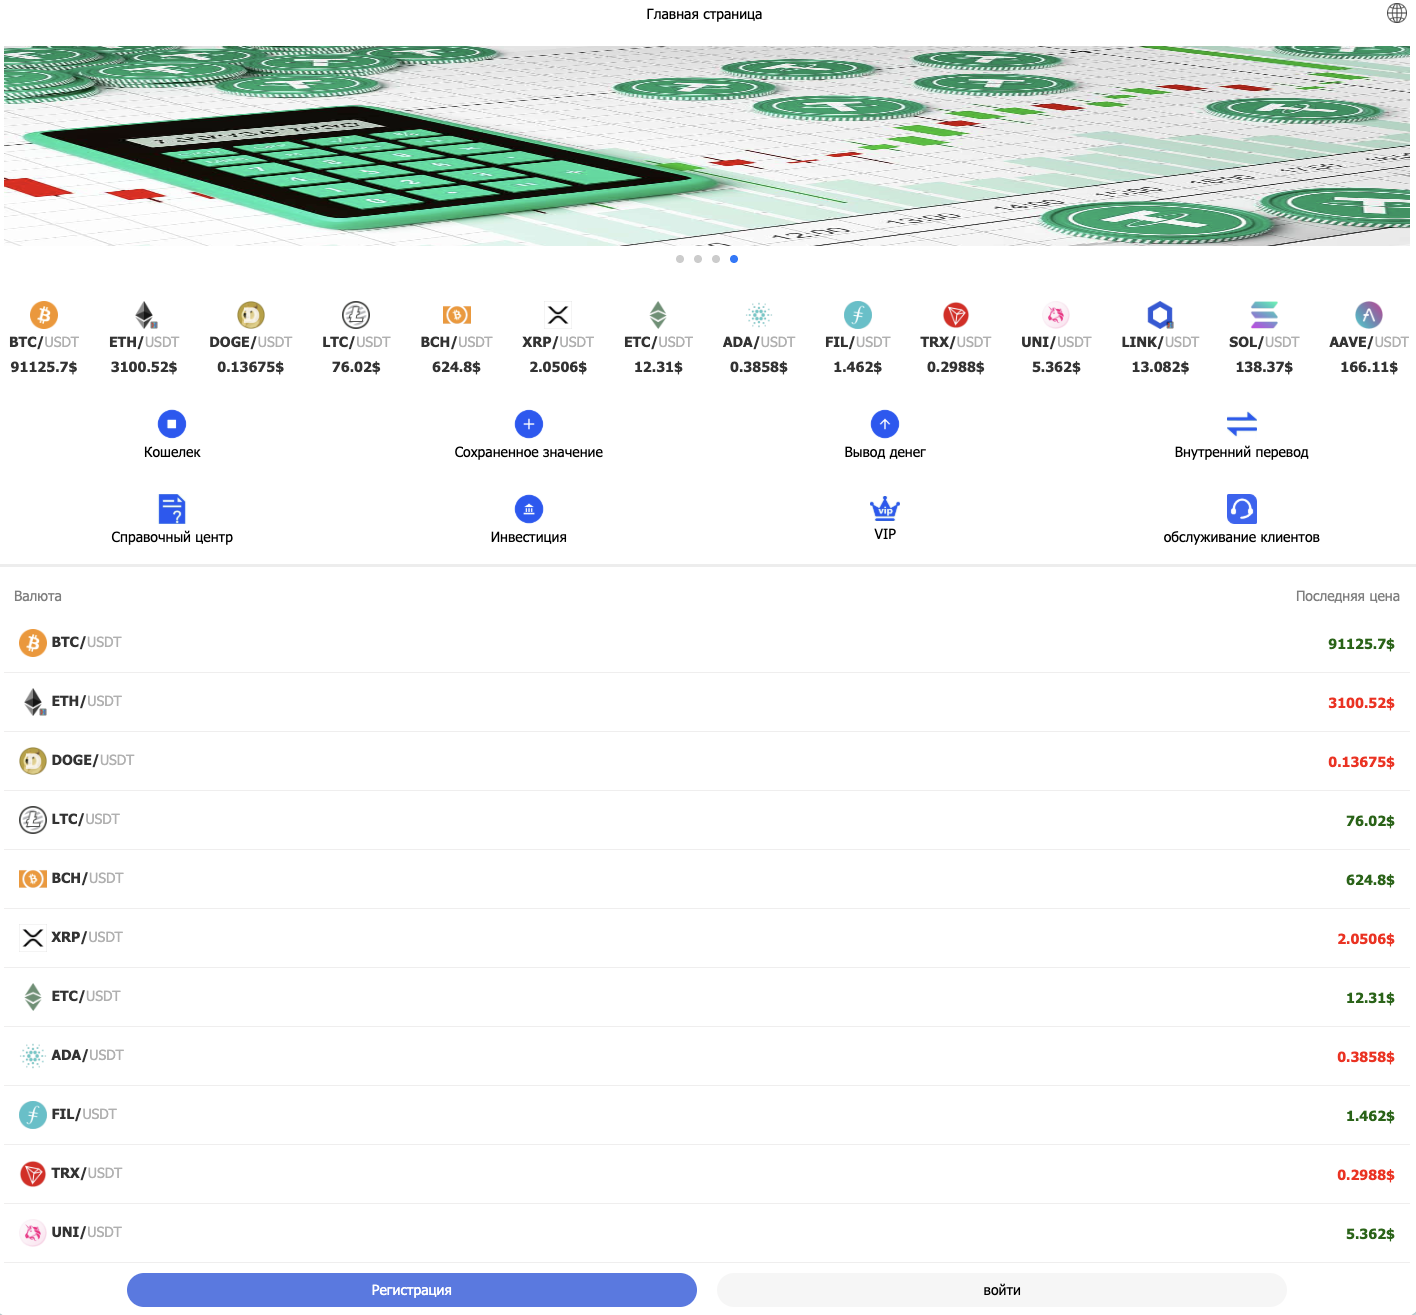Open the BTC/USDT row in the list
Screen dimensions: 1416x1315
[708, 643]
